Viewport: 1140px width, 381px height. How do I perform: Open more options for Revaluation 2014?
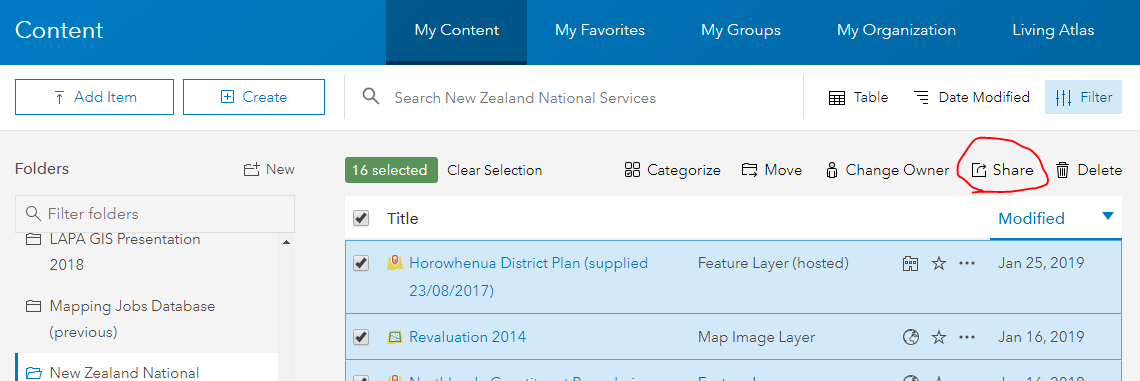point(966,337)
